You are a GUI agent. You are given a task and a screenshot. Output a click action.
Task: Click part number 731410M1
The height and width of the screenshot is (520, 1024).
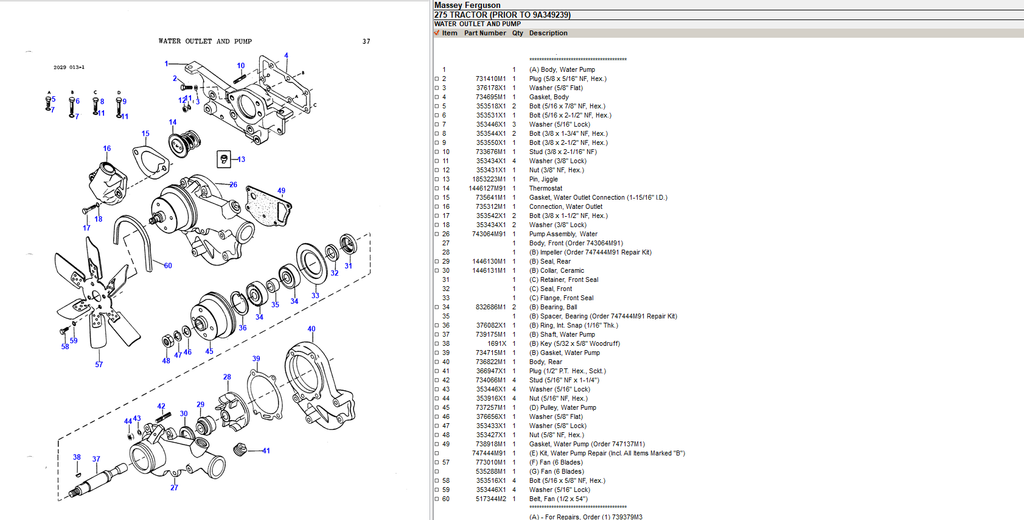[x=490, y=79]
